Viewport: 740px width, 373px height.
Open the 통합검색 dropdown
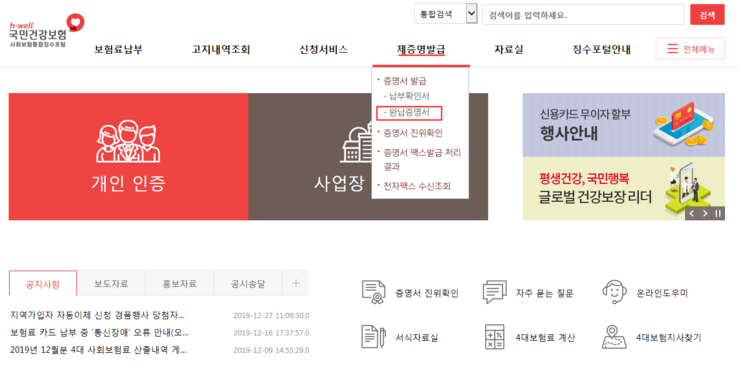[446, 14]
